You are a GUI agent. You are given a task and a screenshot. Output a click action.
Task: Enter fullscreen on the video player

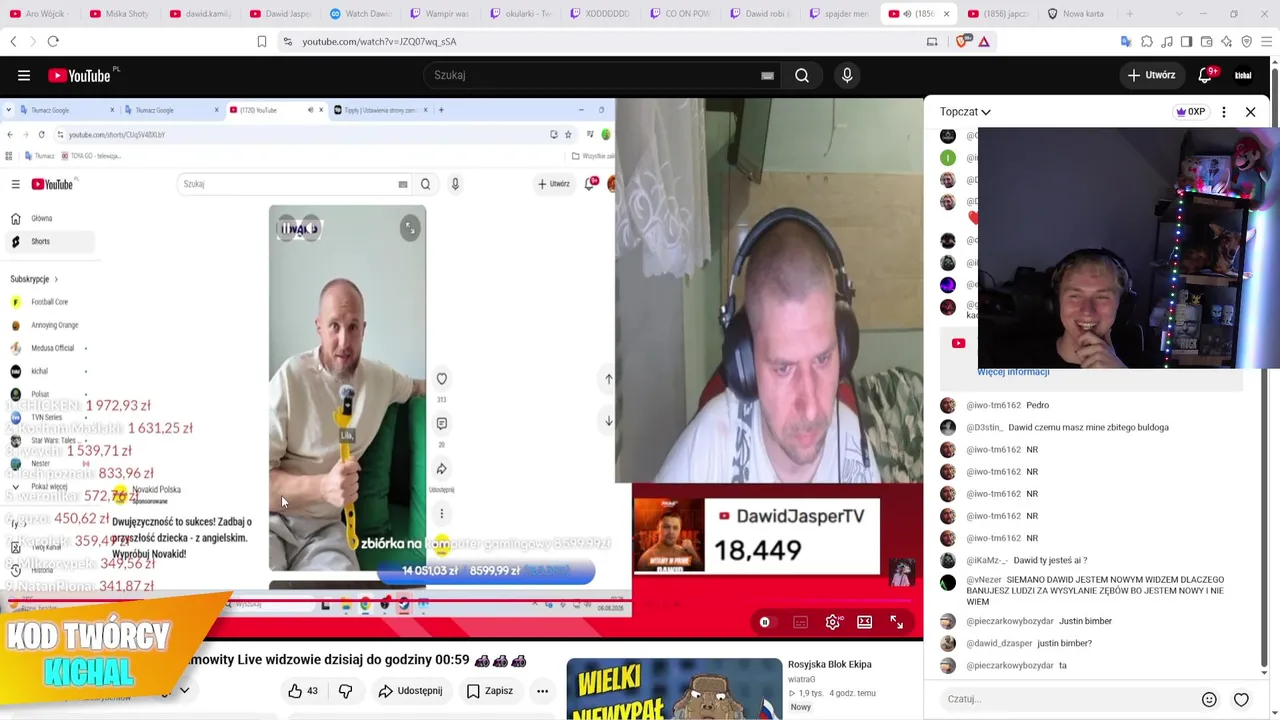point(897,622)
